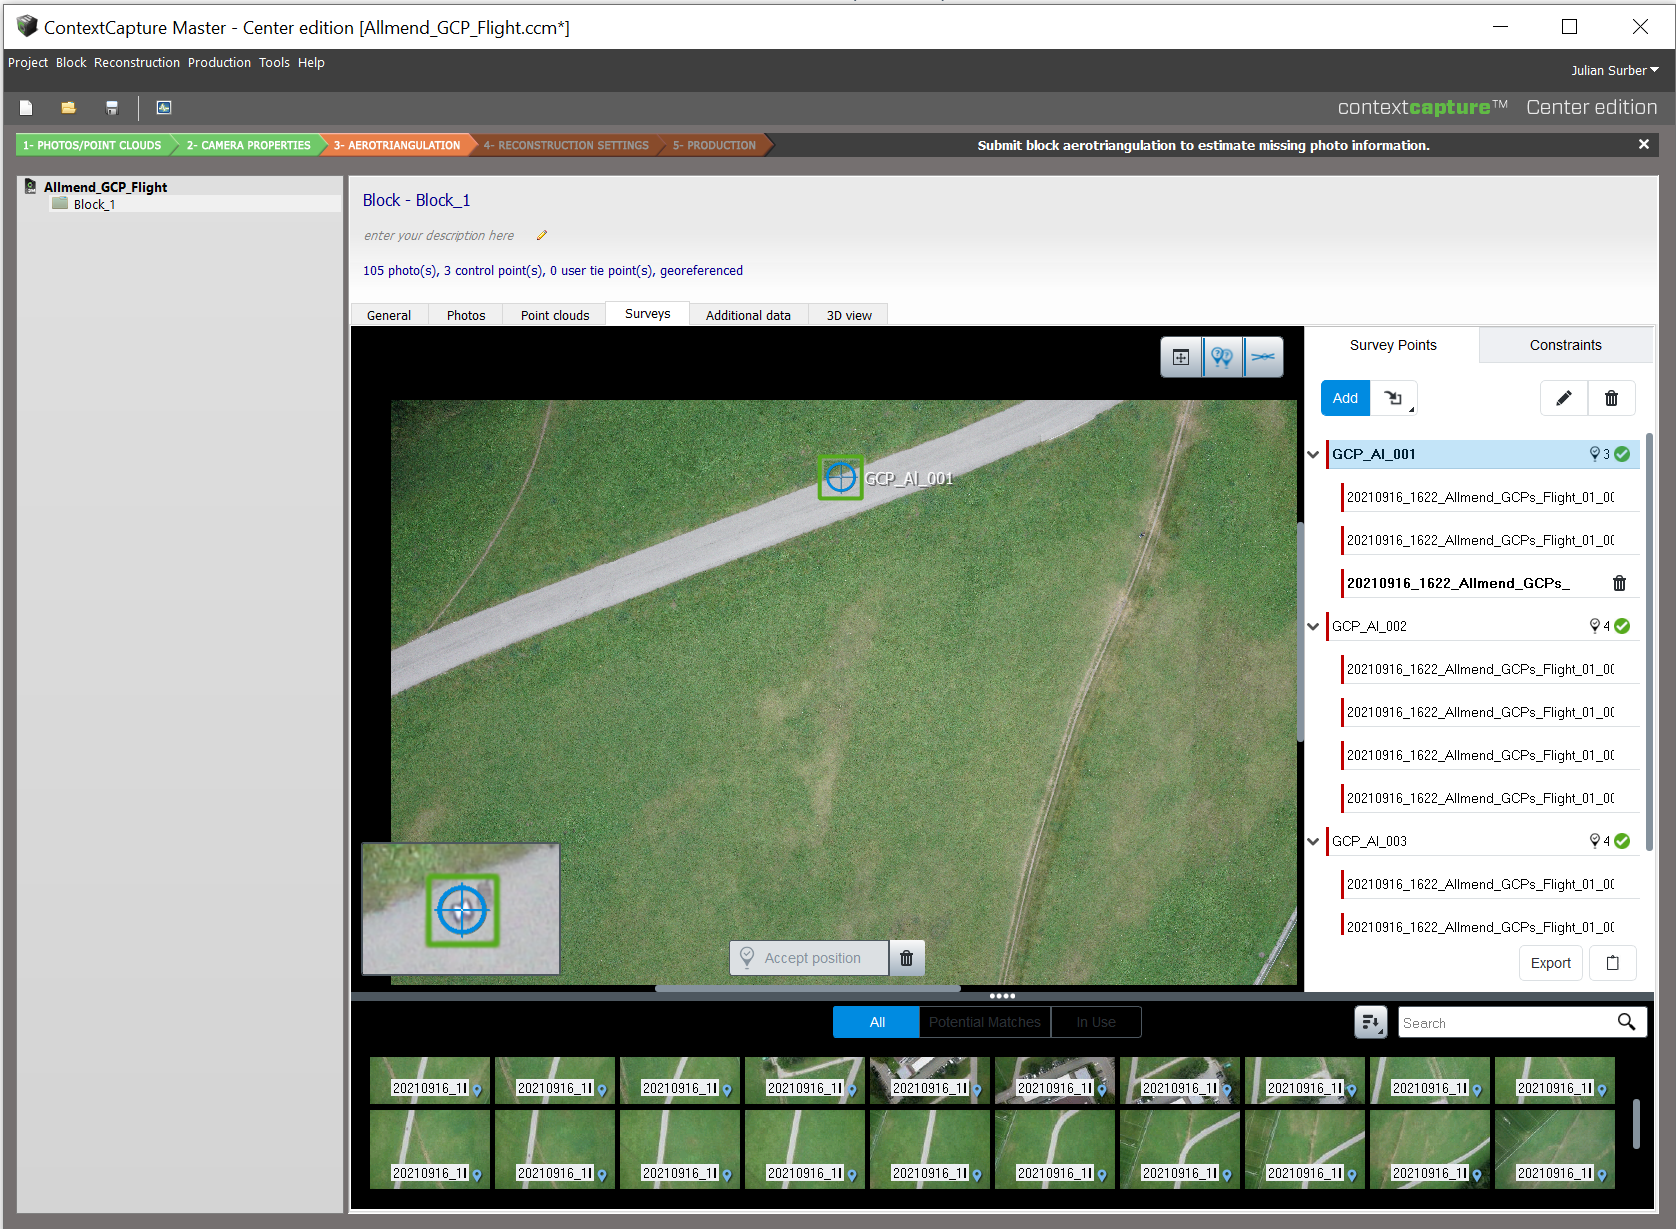The width and height of the screenshot is (1676, 1229).
Task: Show potential matches markers on the photo
Action: (x=1222, y=356)
